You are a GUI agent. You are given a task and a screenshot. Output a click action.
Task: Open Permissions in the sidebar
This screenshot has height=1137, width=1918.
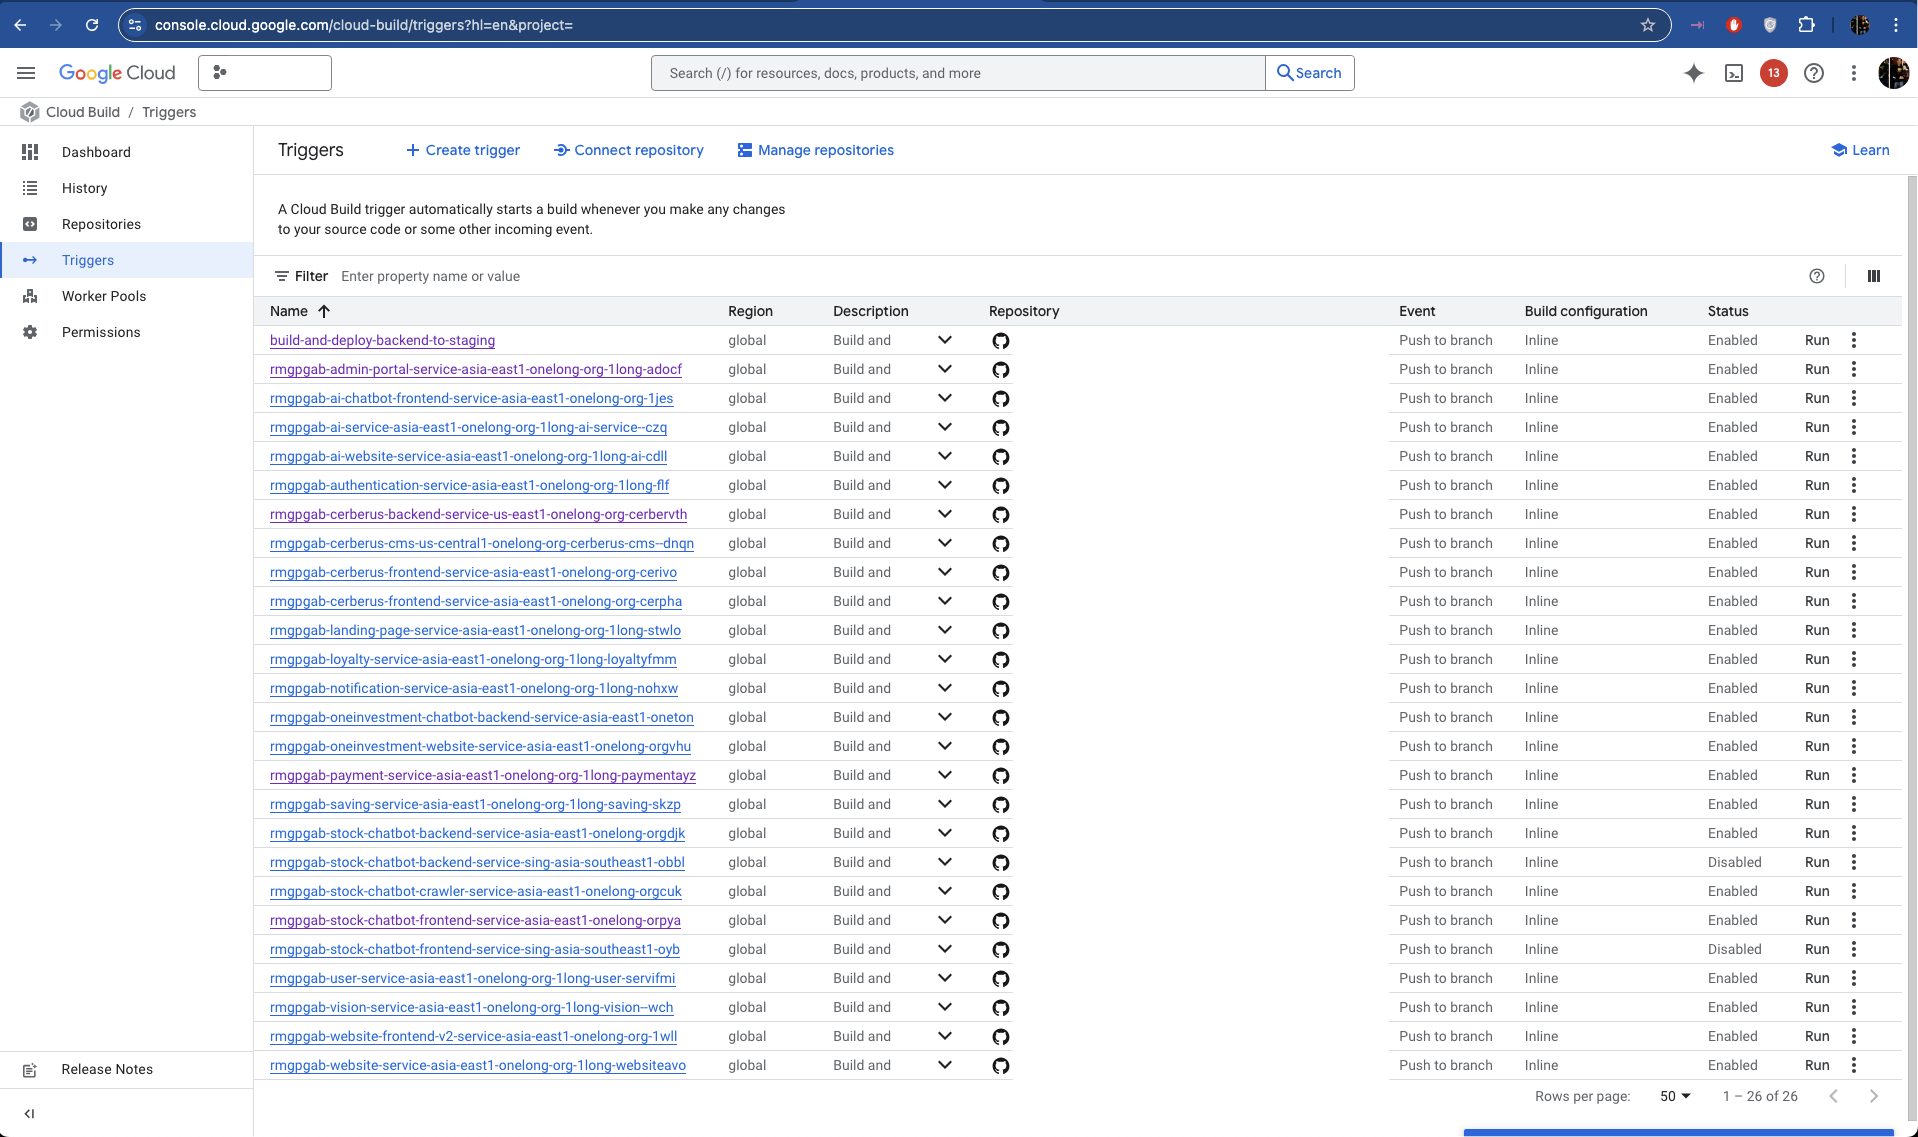[x=126, y=332]
